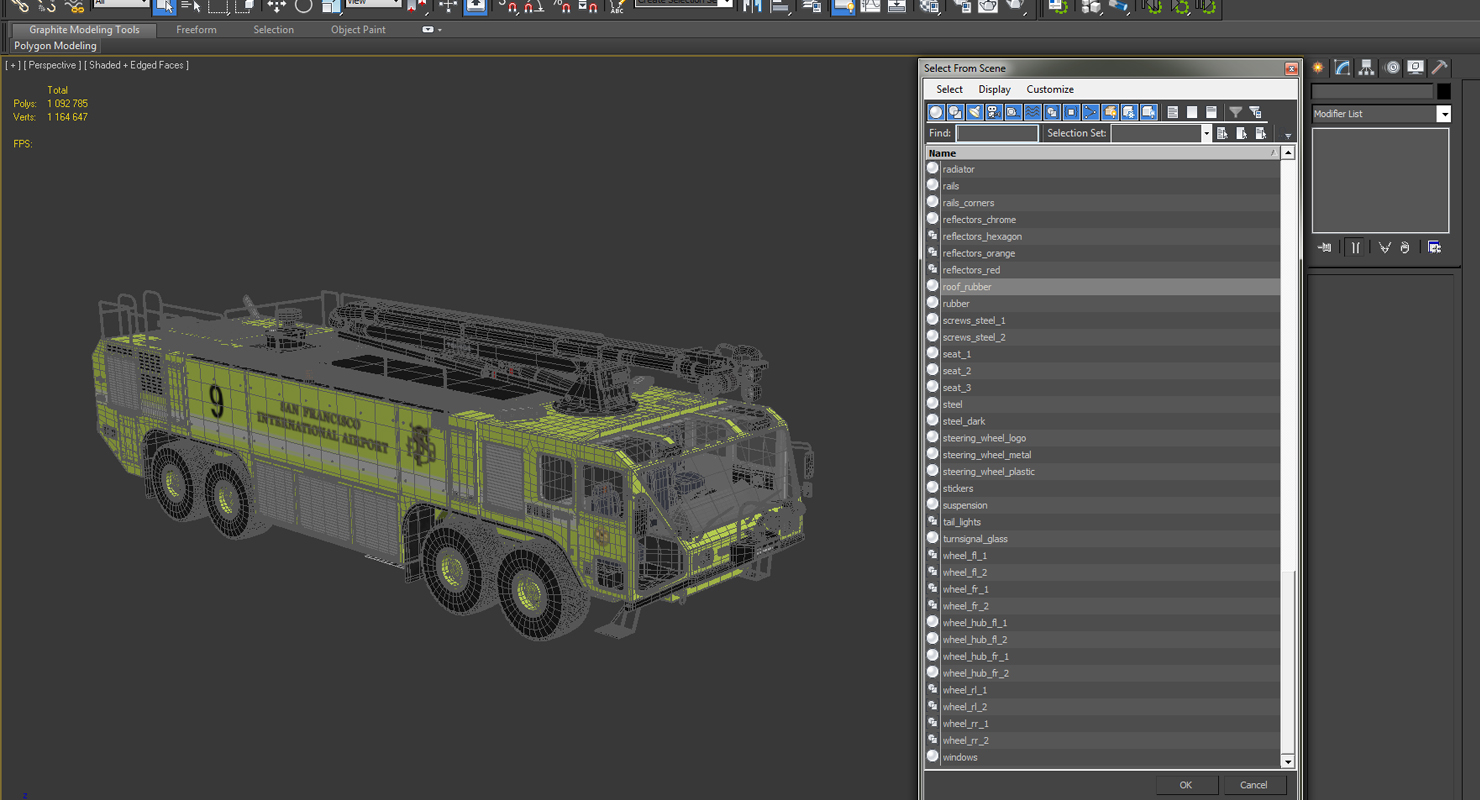Click Remove Modifier from stack icon
Viewport: 1480px width, 800px height.
pos(1405,247)
